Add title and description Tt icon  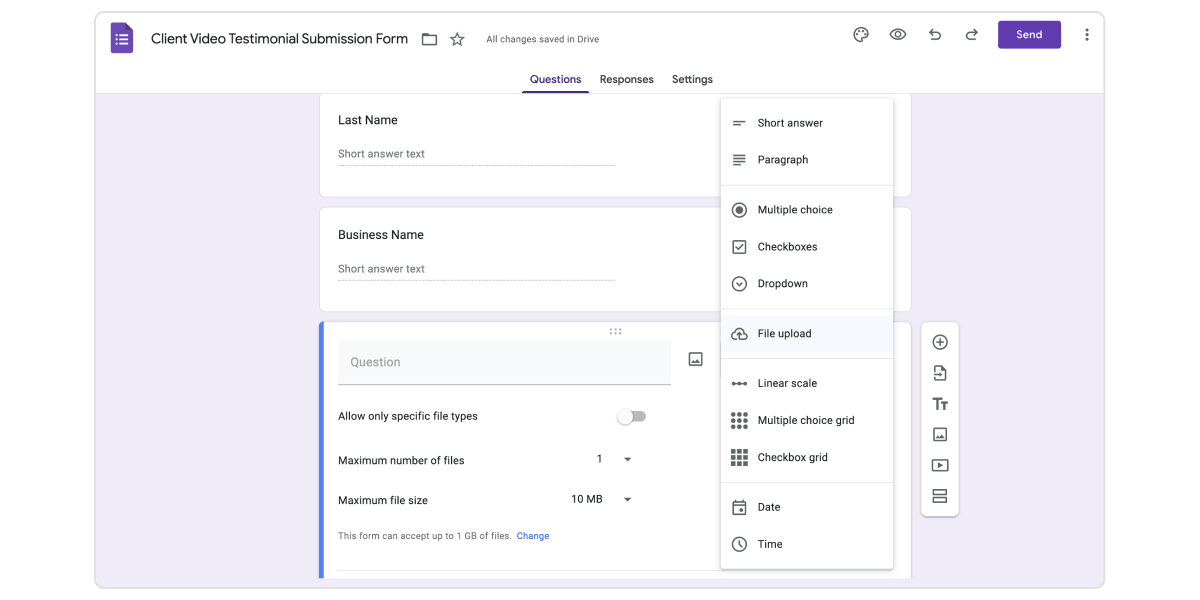940,404
